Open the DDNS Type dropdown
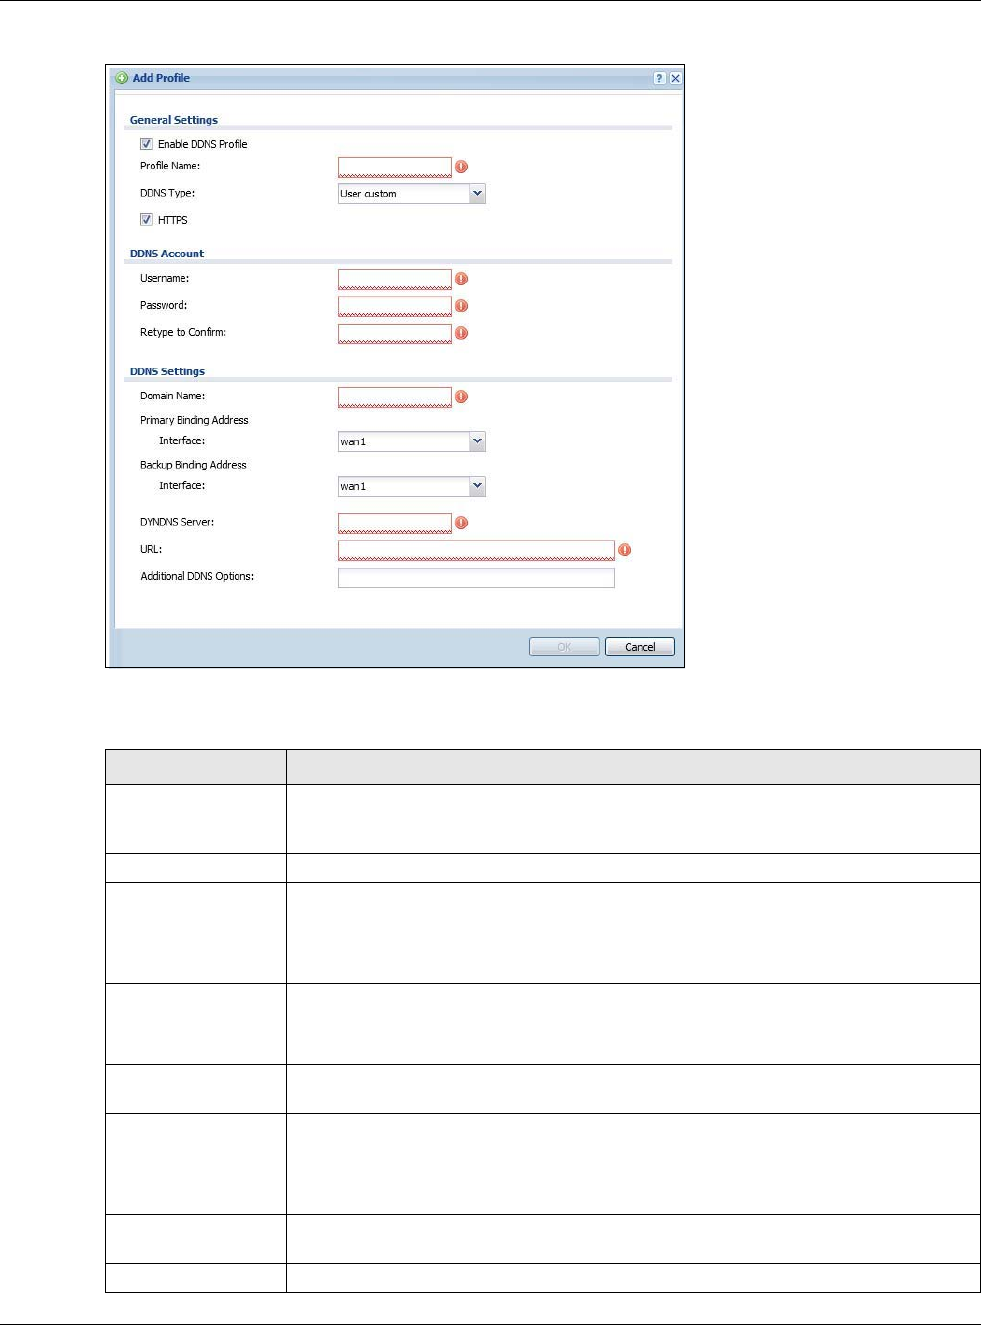Image resolution: width=981 pixels, height=1325 pixels. pyautogui.click(x=477, y=194)
